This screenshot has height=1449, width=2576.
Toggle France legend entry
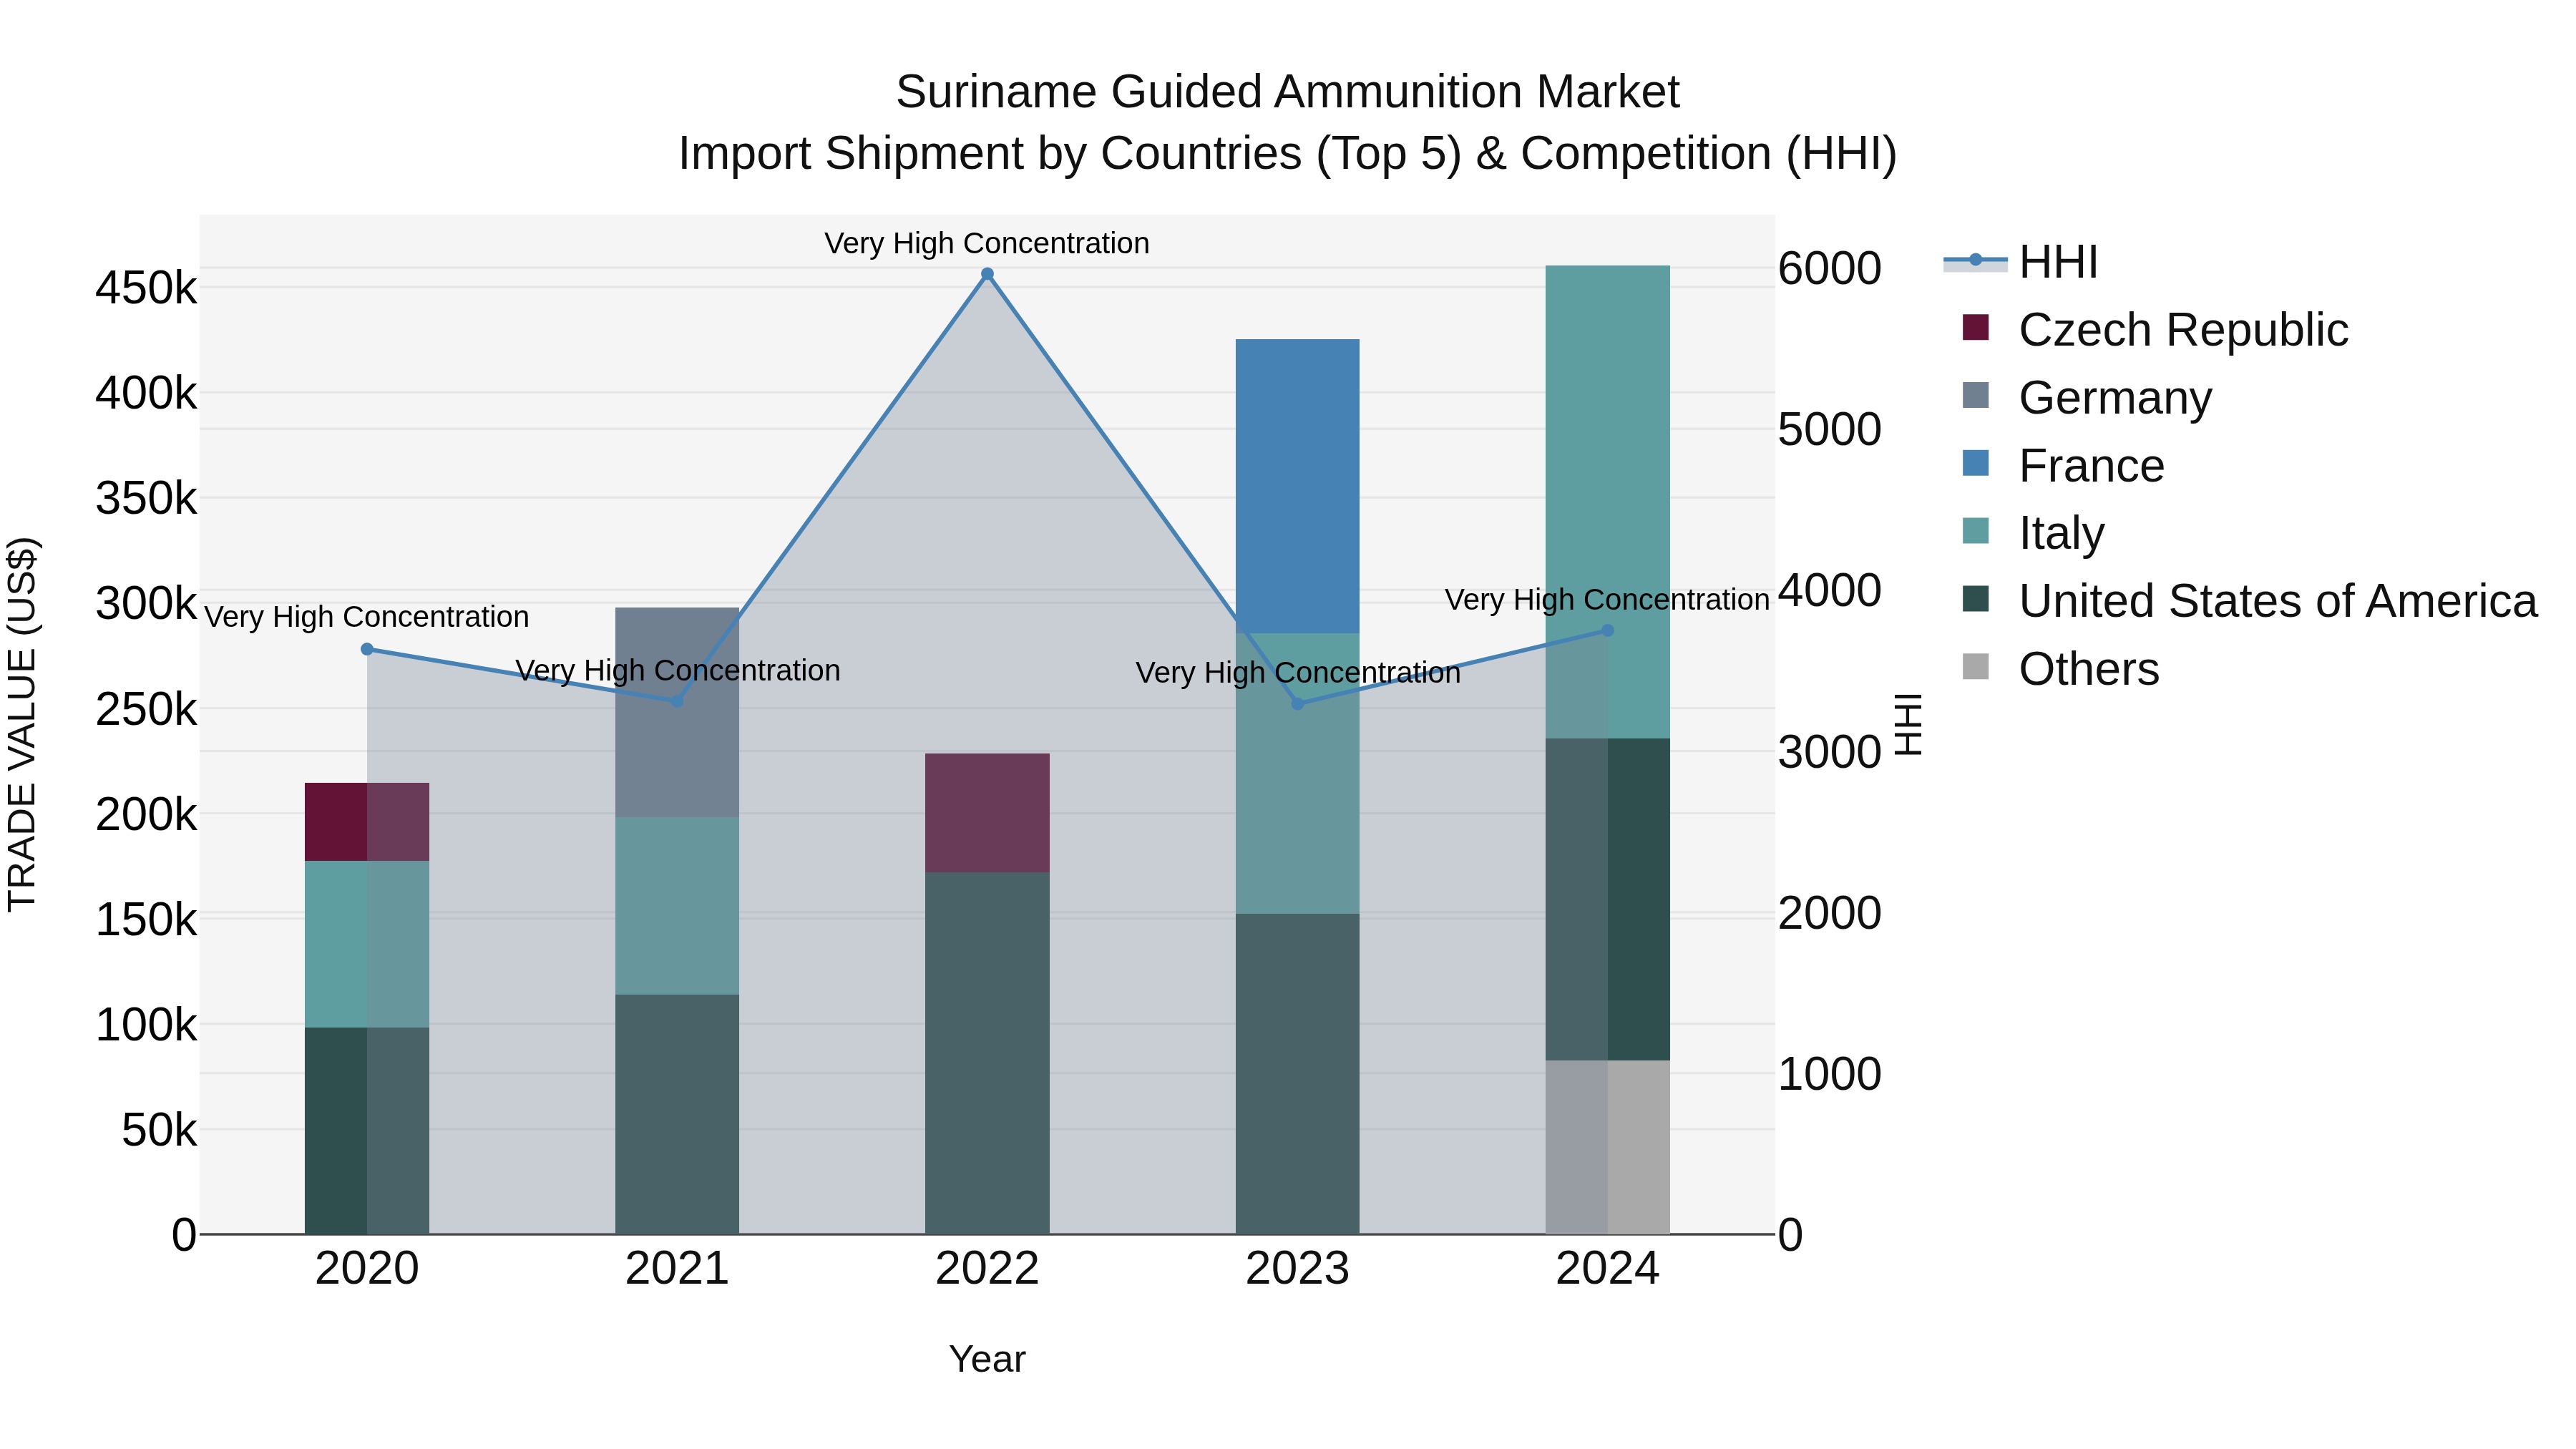[x=2063, y=466]
